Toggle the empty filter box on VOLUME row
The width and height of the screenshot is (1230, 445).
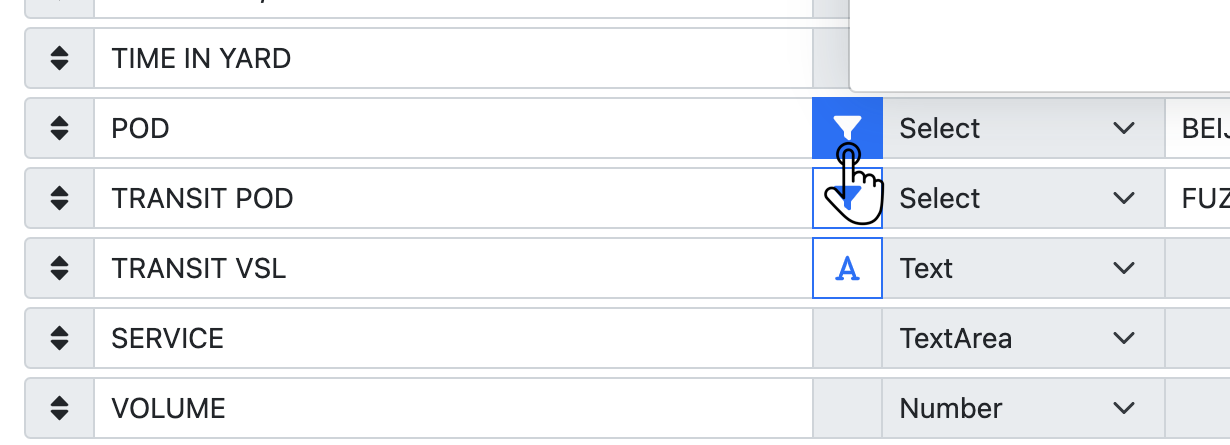[847, 408]
